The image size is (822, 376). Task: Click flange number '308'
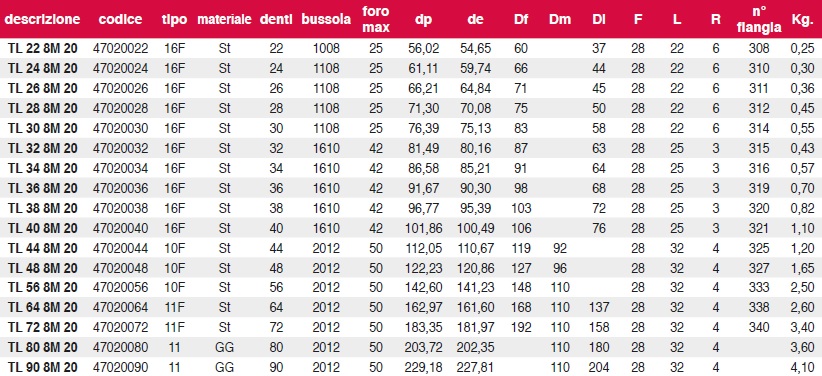pyautogui.click(x=759, y=49)
